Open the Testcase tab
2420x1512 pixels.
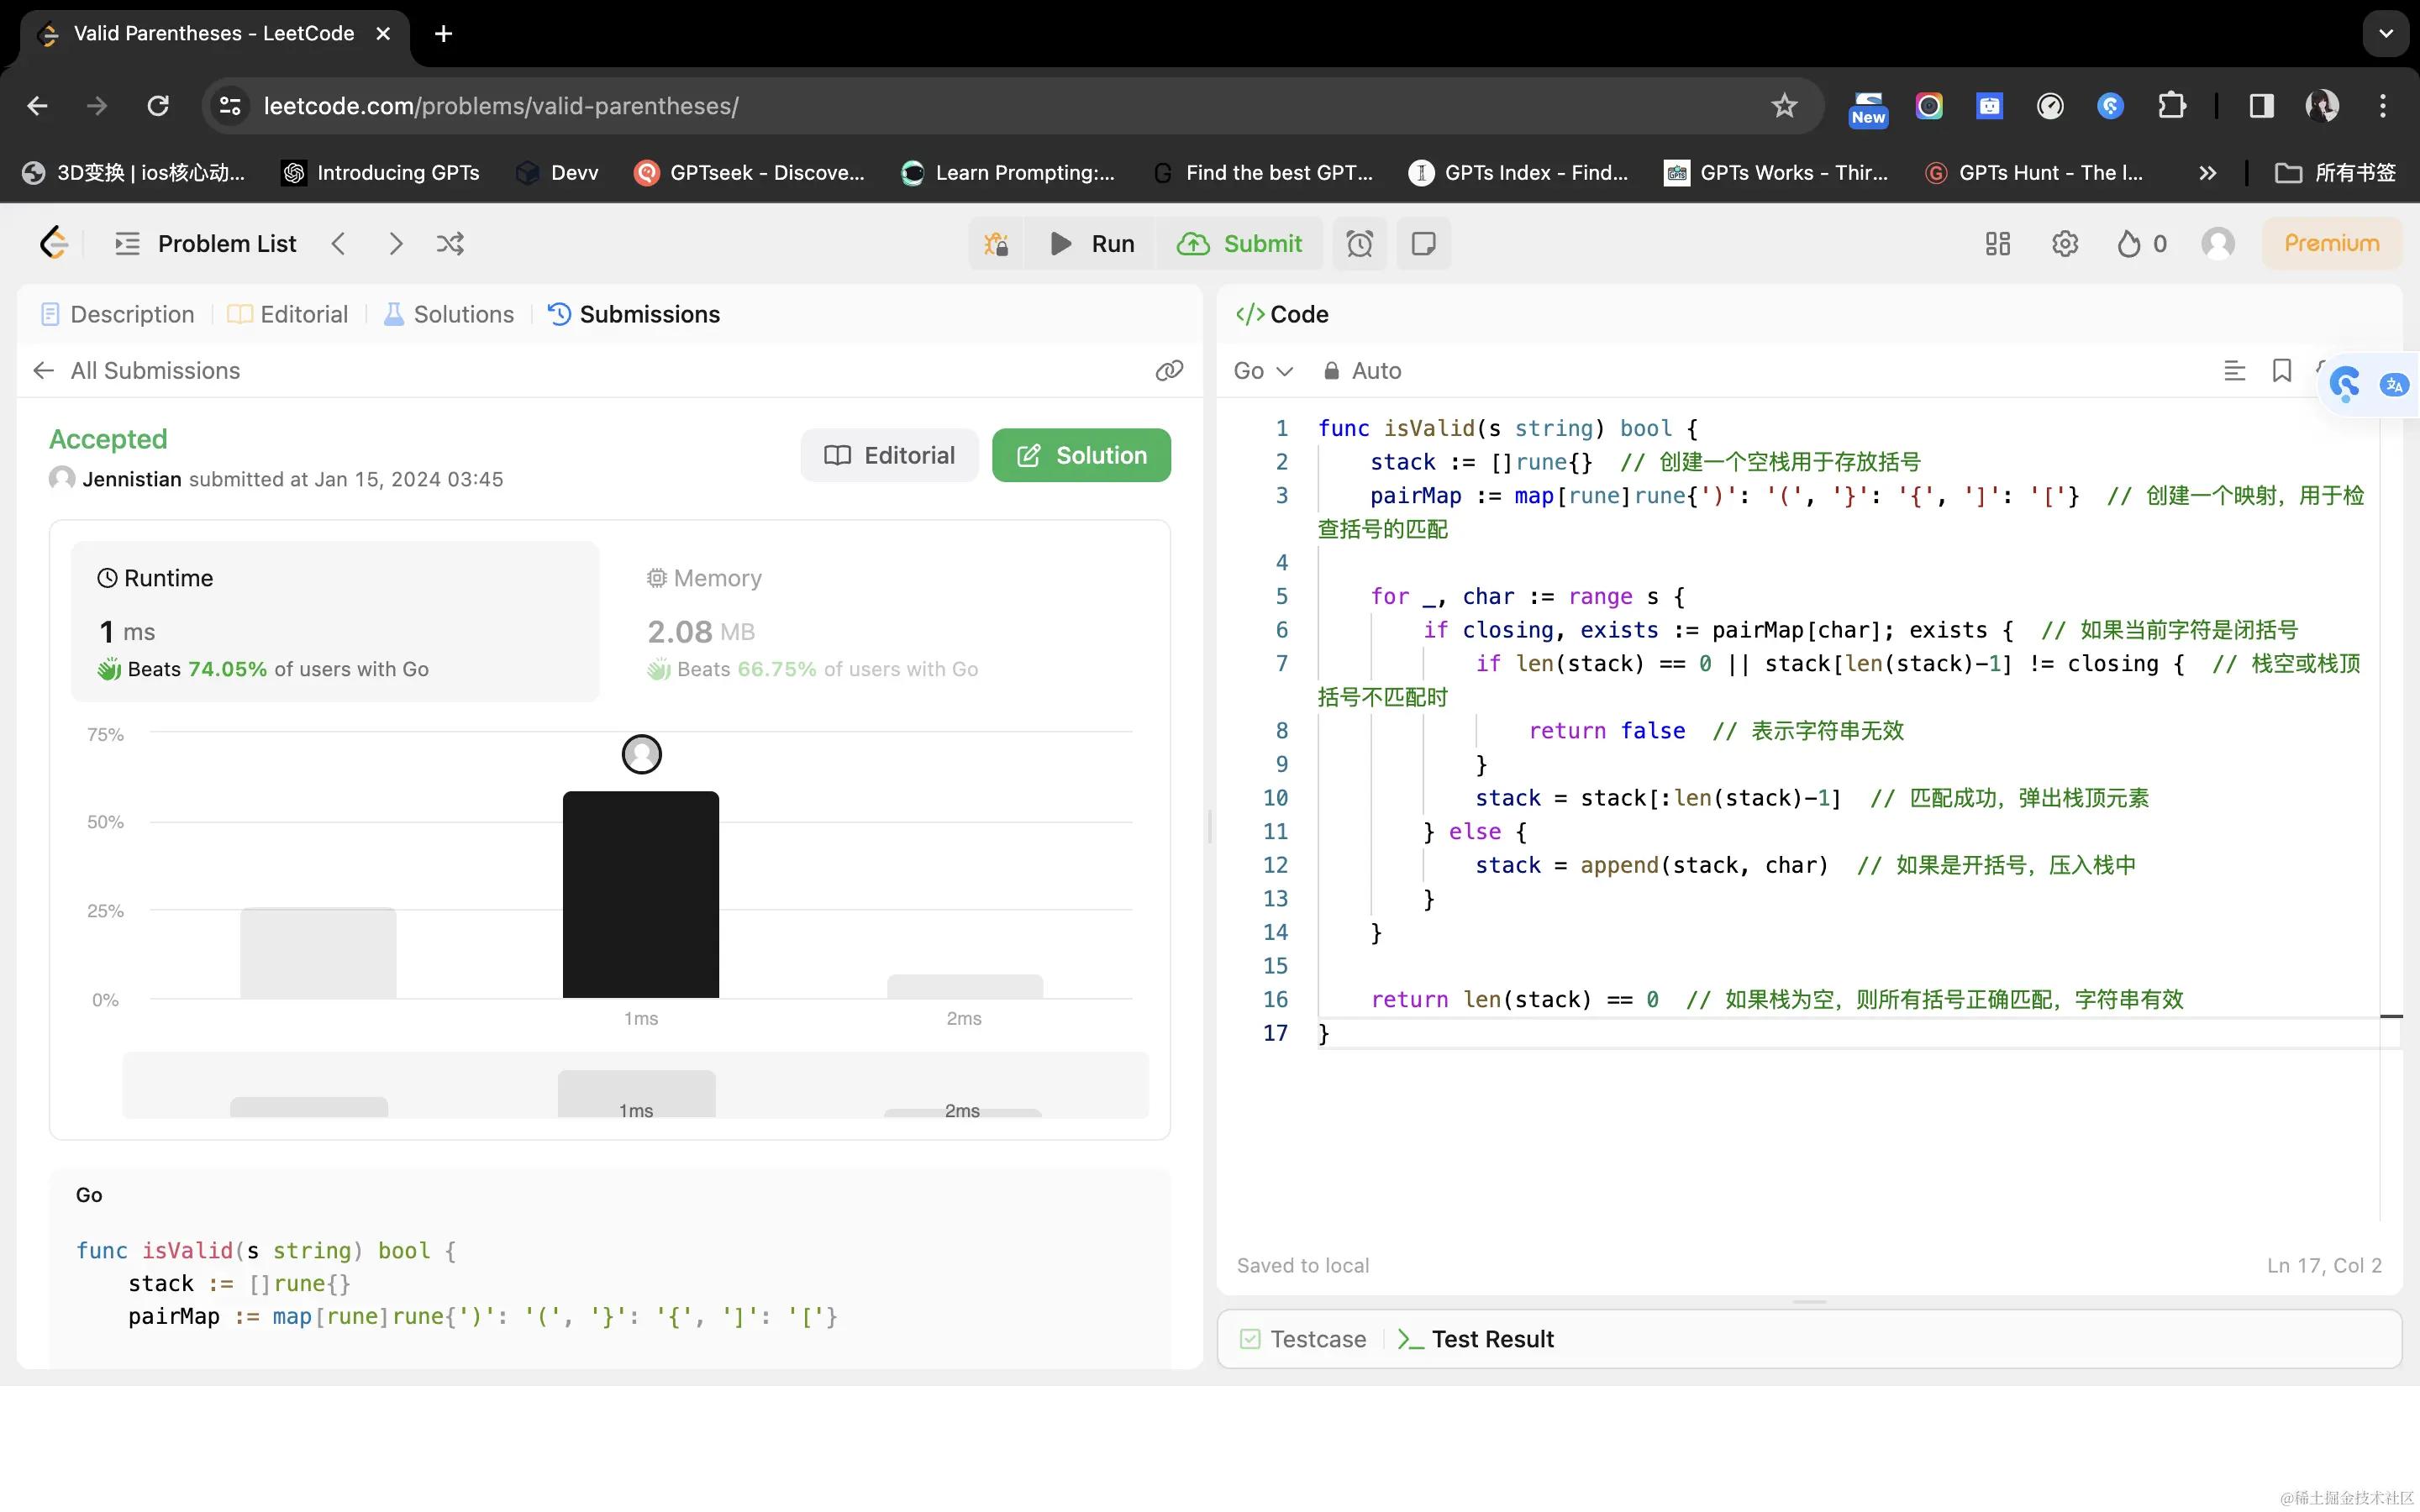tap(1303, 1339)
